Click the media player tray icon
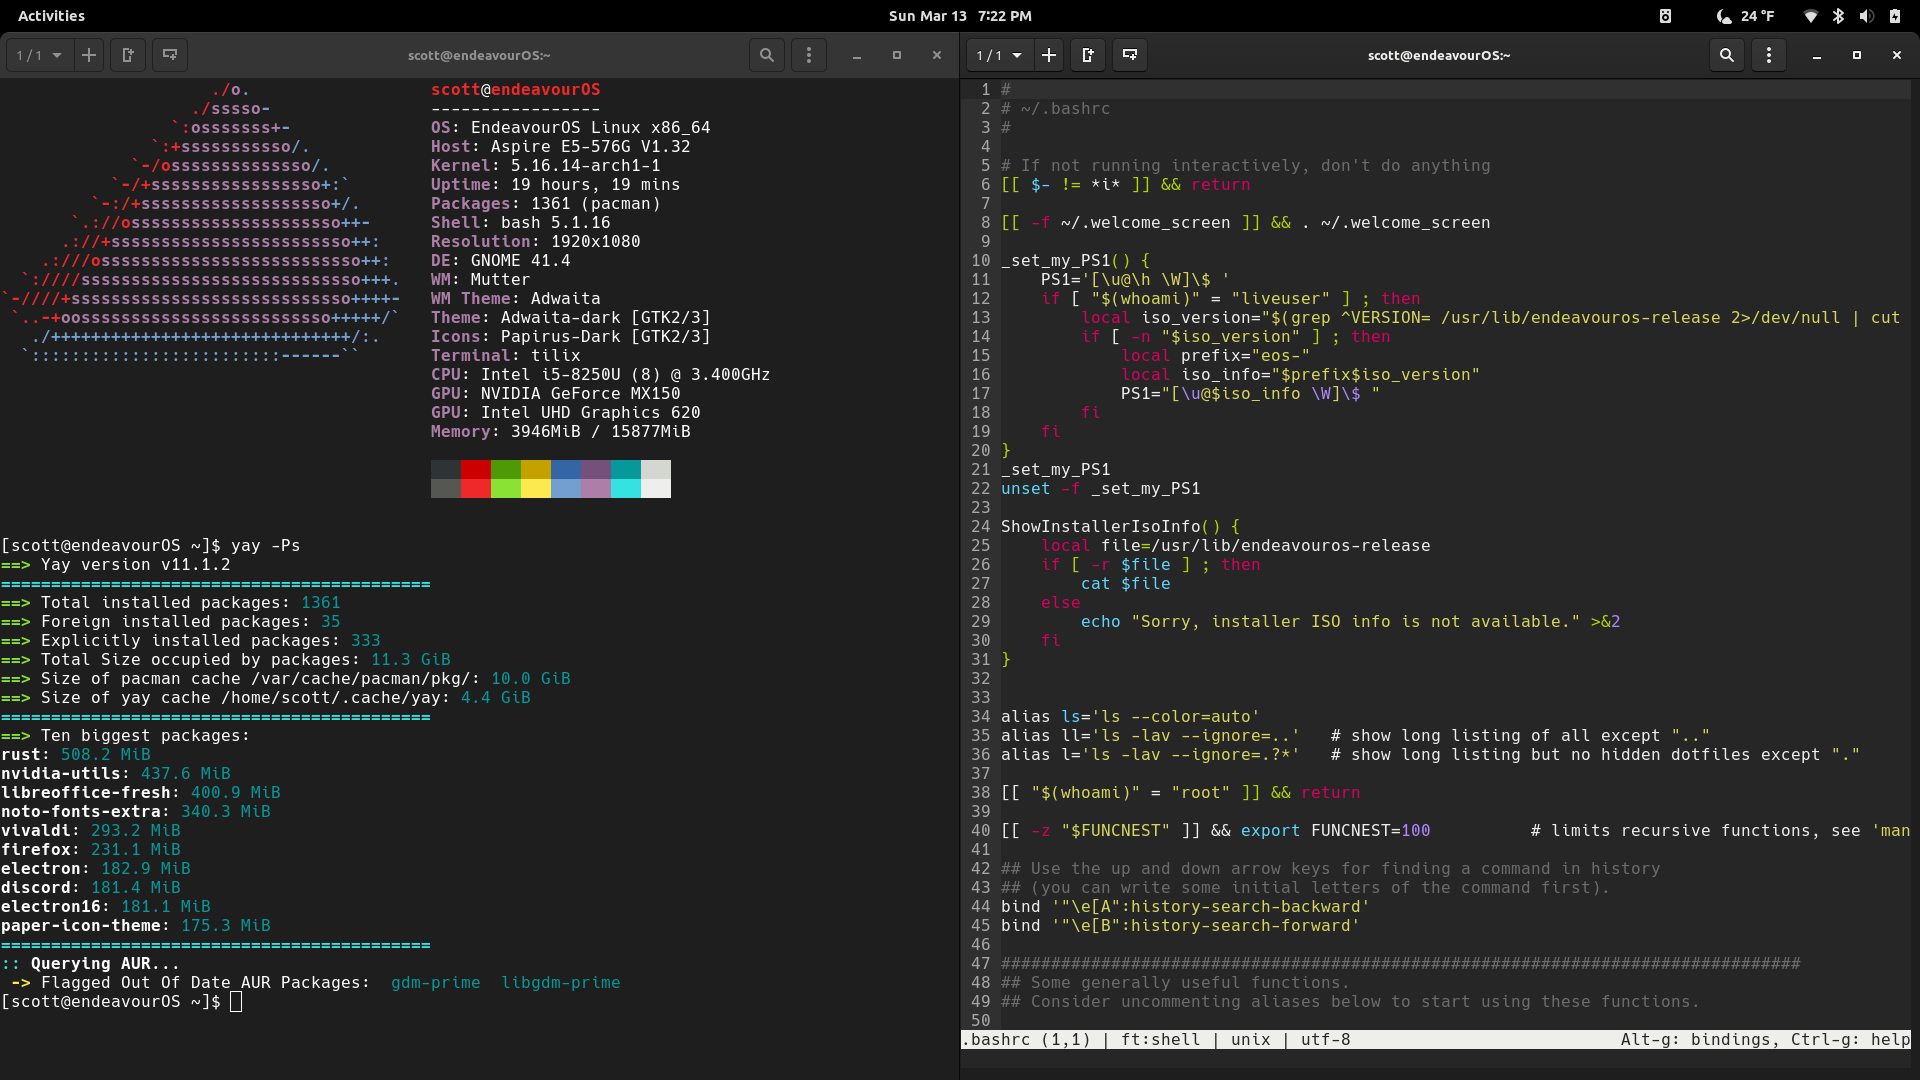The width and height of the screenshot is (1920, 1080). point(1665,16)
